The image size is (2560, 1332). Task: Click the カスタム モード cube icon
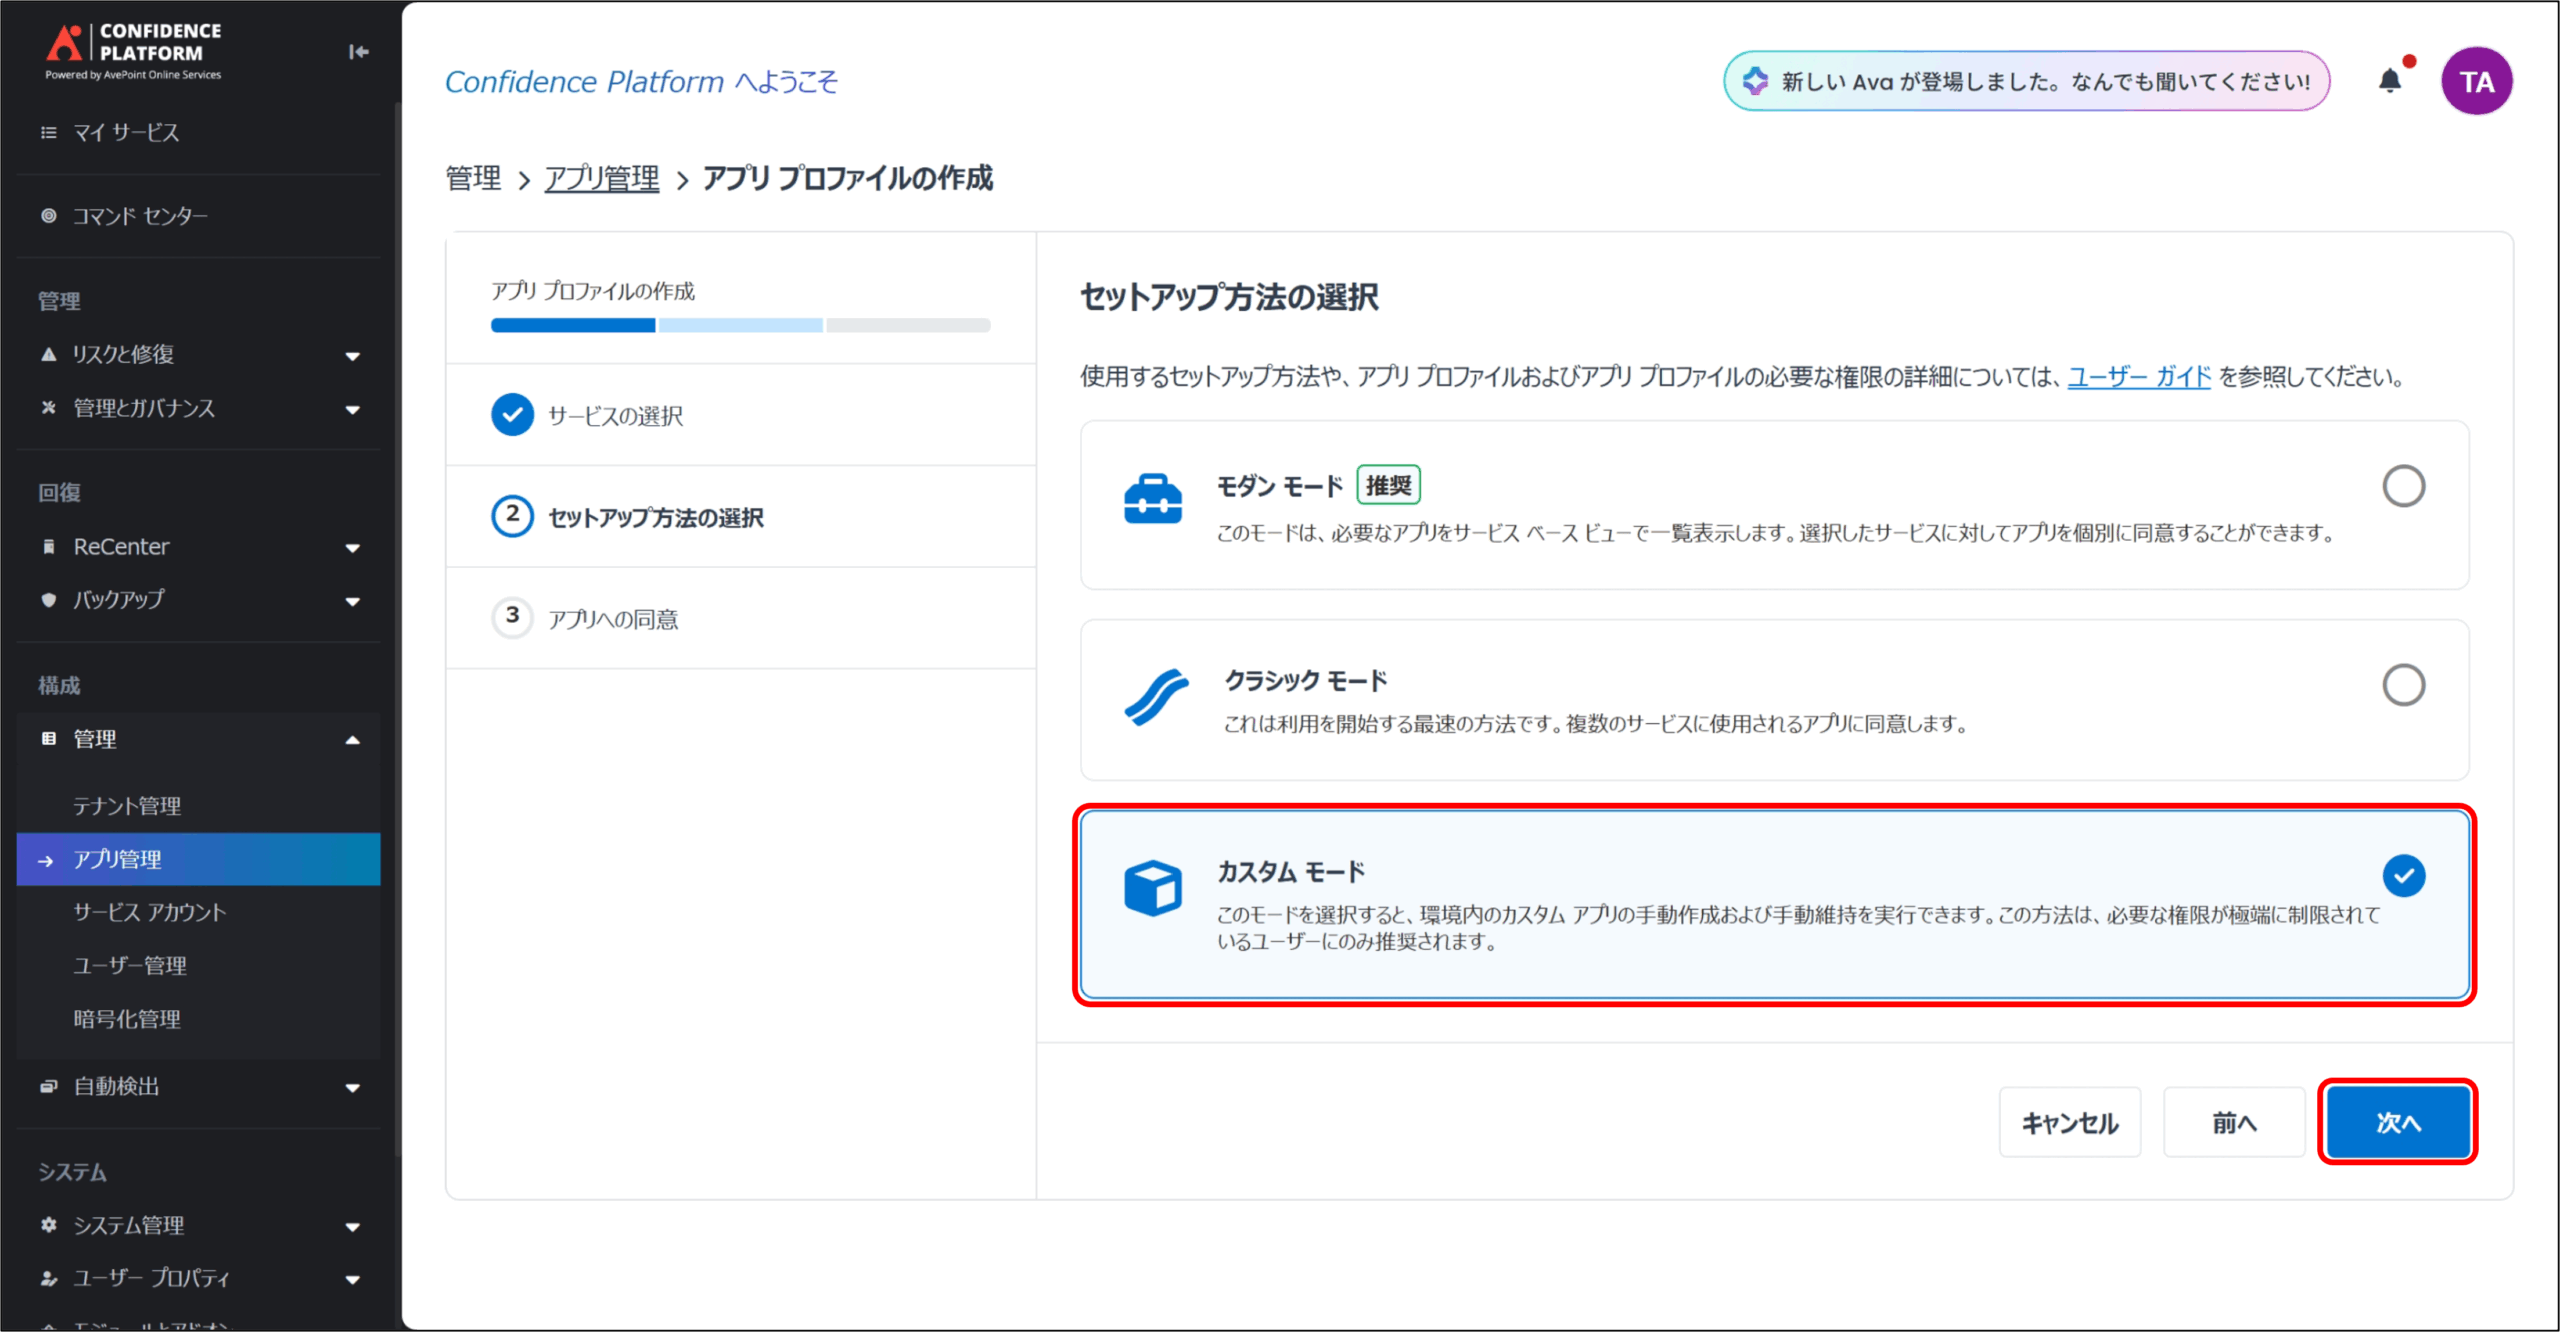pyautogui.click(x=1152, y=887)
